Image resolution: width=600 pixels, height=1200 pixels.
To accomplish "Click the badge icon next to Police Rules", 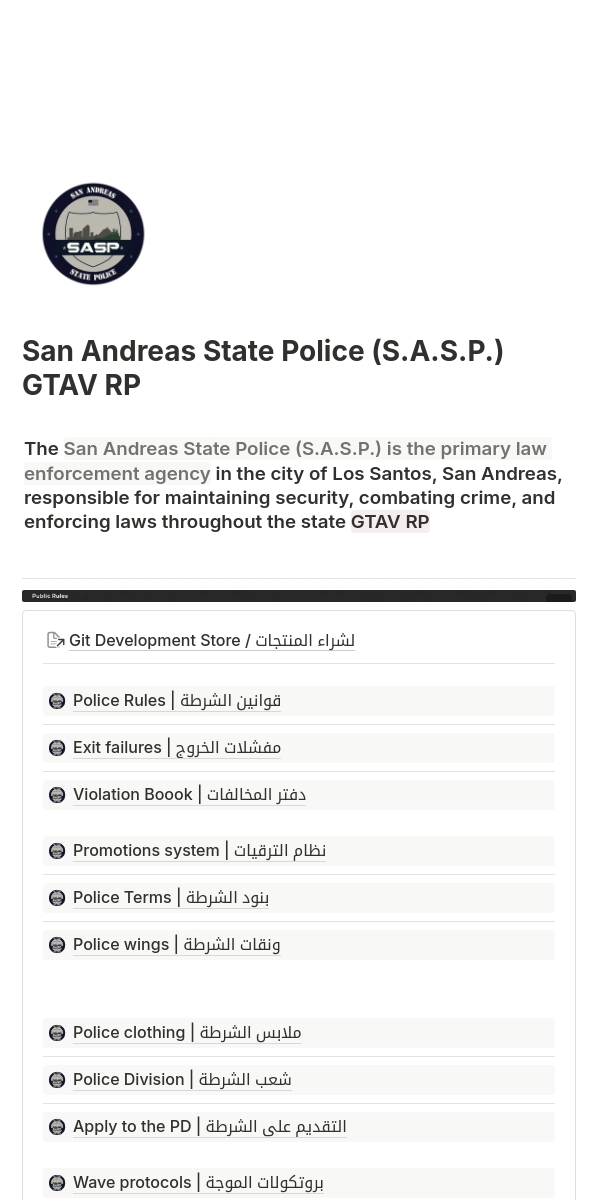I will click(57, 701).
